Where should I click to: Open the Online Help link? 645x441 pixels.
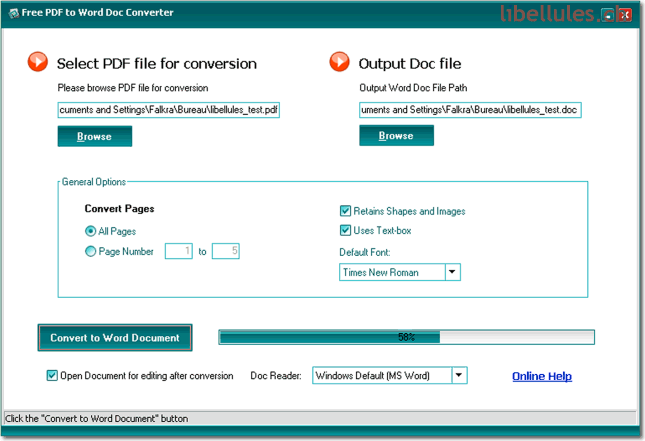coord(542,376)
